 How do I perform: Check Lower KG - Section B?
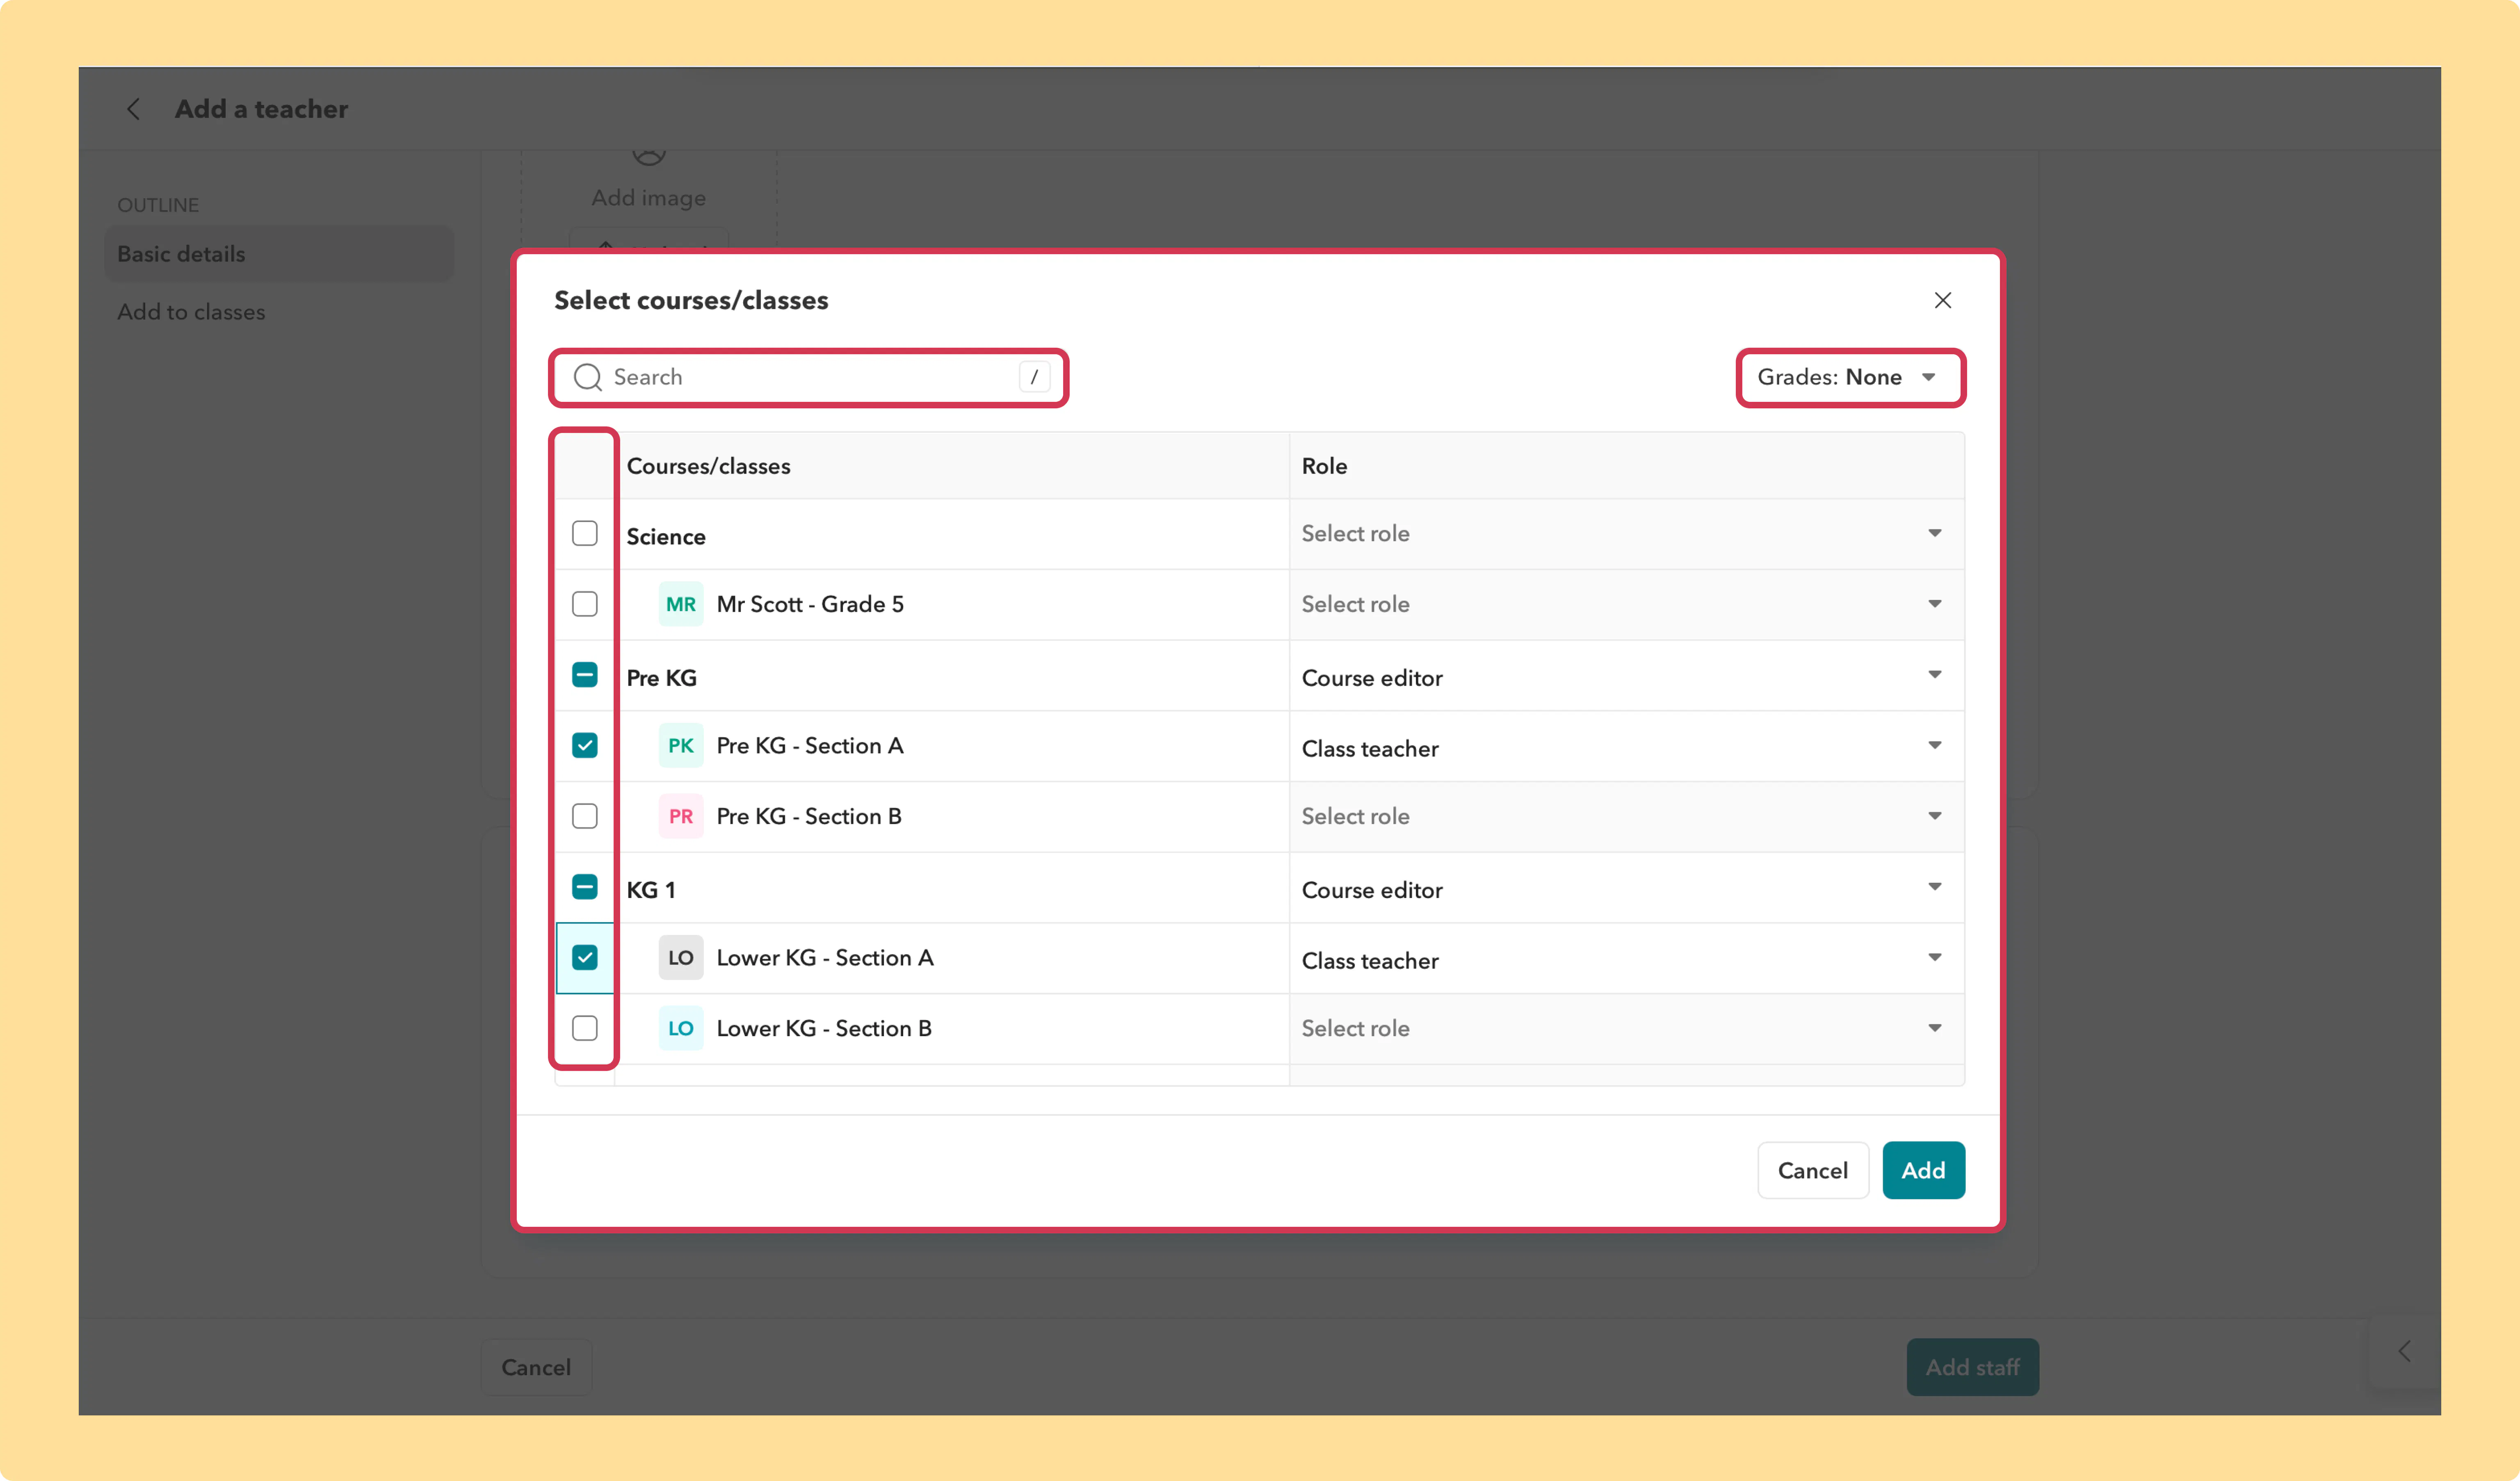[x=585, y=1028]
